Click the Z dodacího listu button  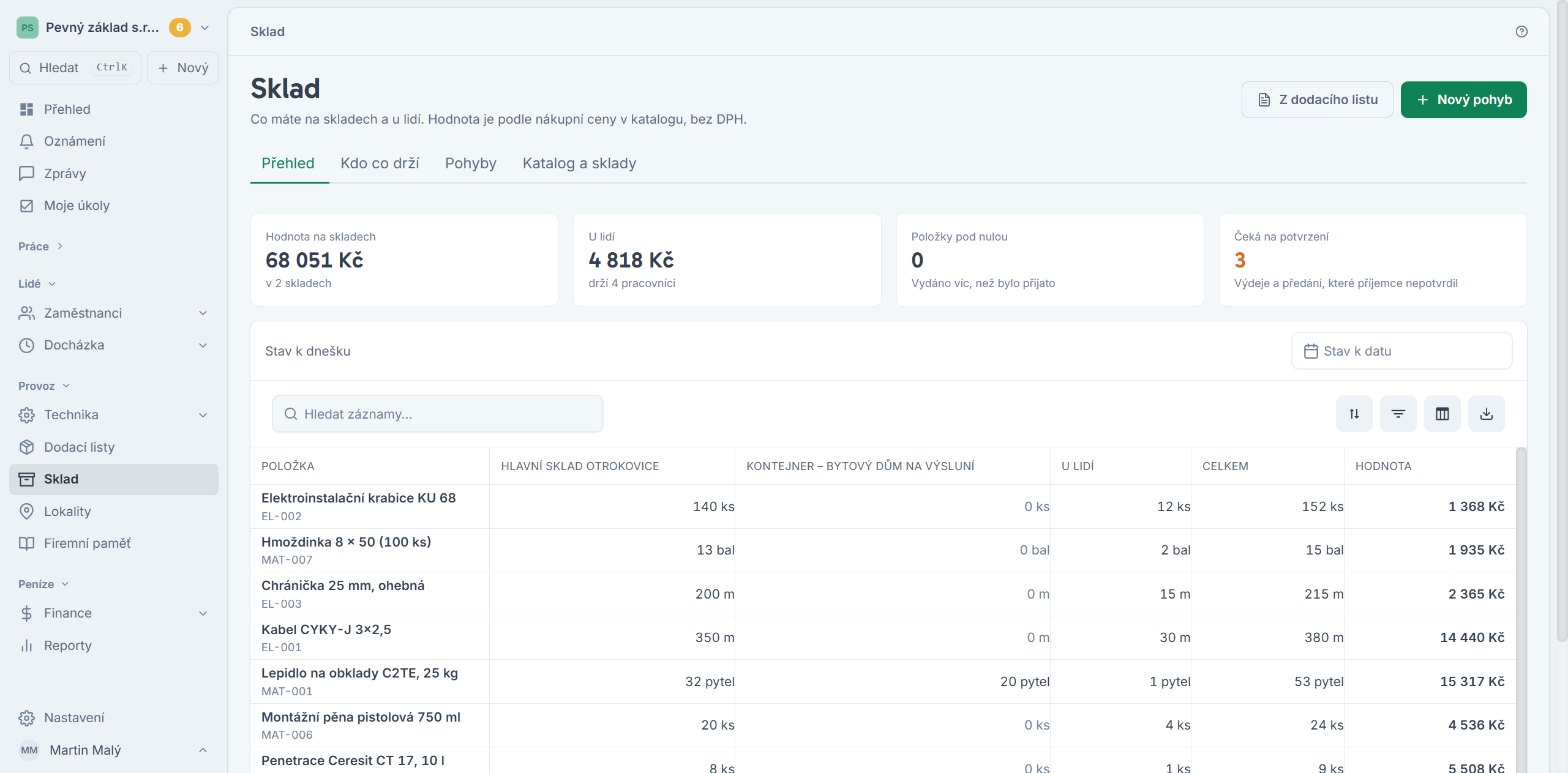pyautogui.click(x=1317, y=100)
